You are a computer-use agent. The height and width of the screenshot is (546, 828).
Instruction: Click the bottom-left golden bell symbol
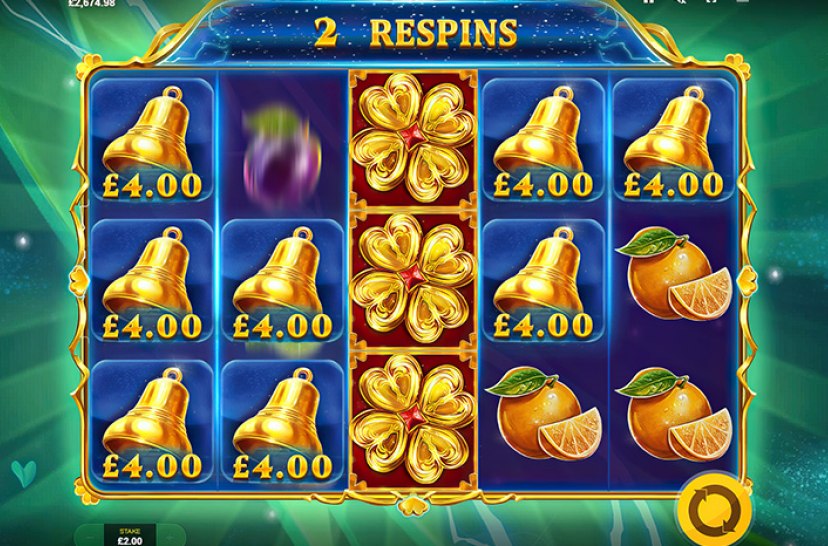coord(152,421)
